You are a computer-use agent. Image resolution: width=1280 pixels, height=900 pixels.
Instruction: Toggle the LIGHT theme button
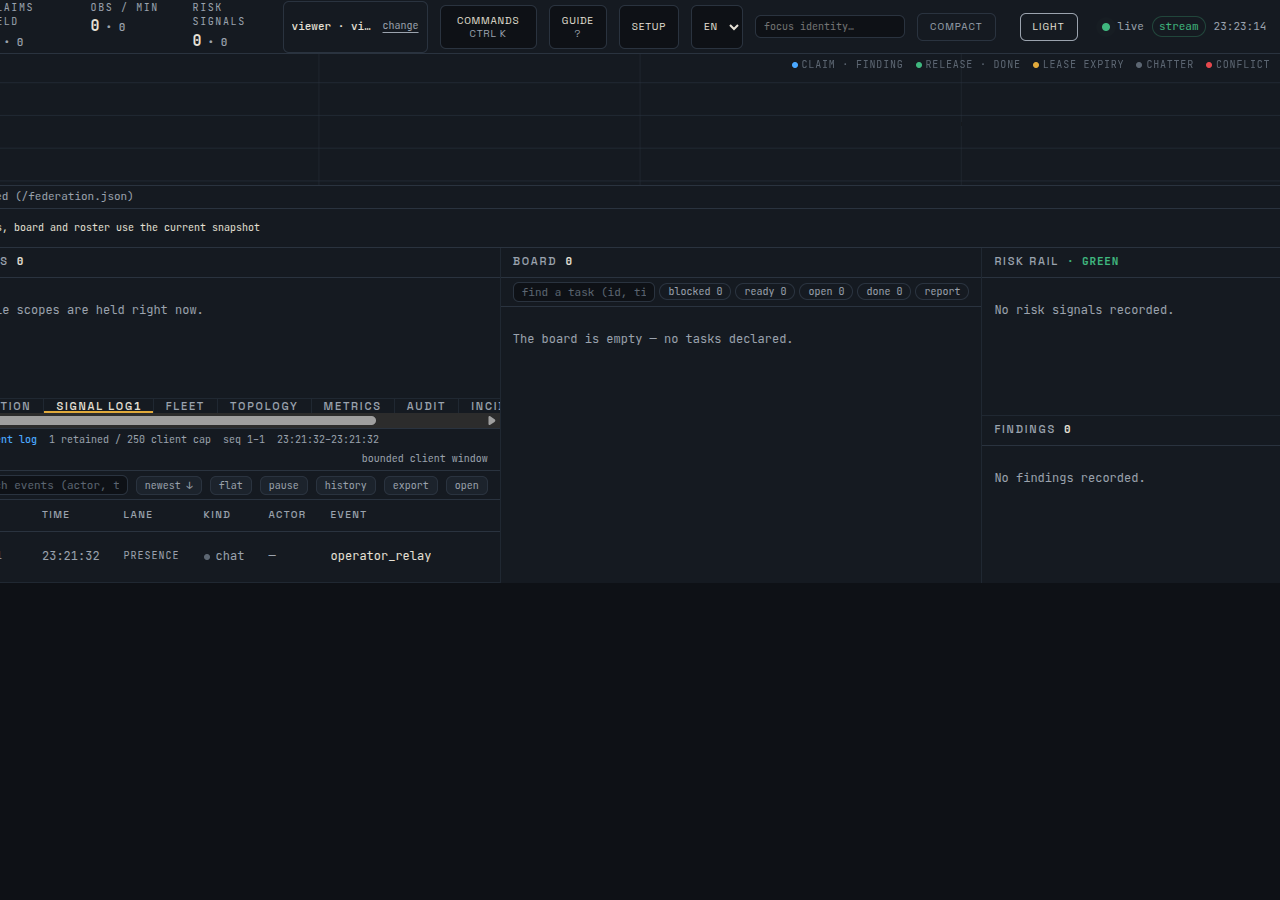tap(1048, 27)
